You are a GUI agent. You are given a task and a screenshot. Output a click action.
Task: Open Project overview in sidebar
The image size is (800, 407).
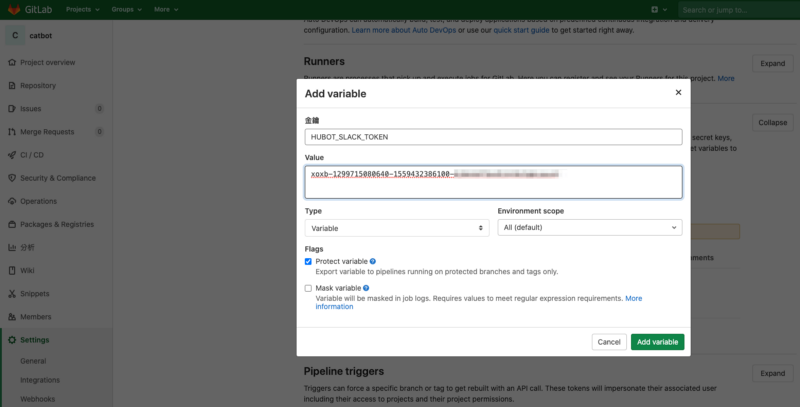47,62
